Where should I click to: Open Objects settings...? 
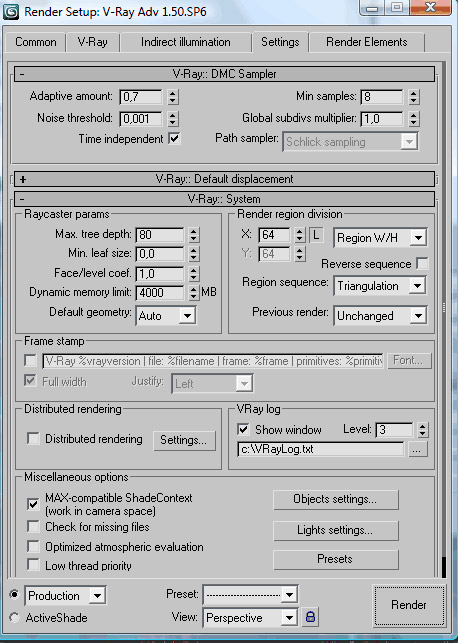click(x=336, y=499)
